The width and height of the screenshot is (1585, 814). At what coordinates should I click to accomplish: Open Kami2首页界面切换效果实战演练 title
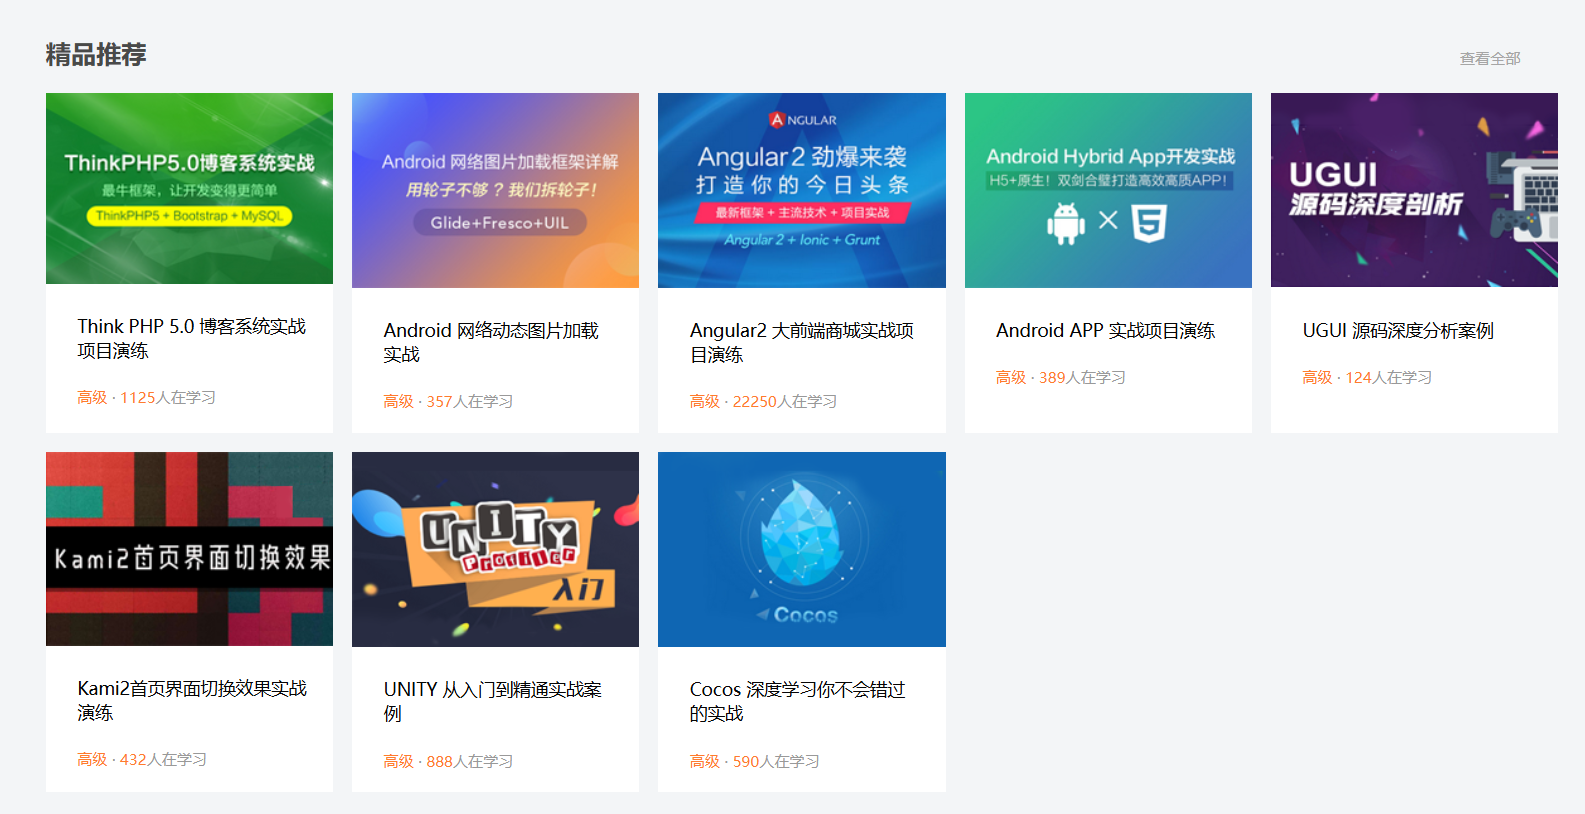[191, 700]
